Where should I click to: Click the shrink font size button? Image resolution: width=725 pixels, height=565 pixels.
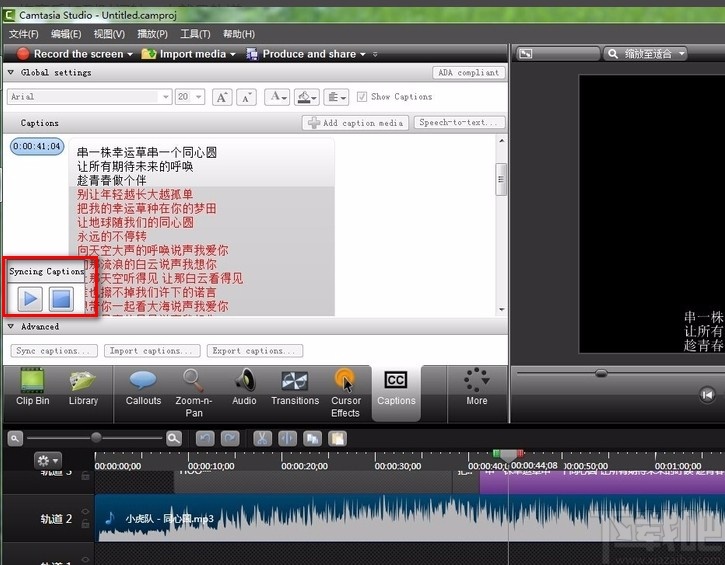click(x=246, y=97)
